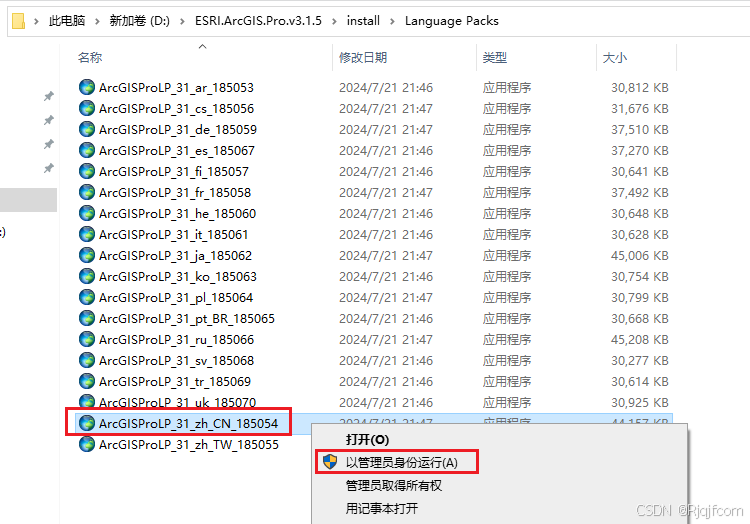Image resolution: width=750 pixels, height=524 pixels.
Task: Click the 30,925 KB size cell
Action: [640, 403]
